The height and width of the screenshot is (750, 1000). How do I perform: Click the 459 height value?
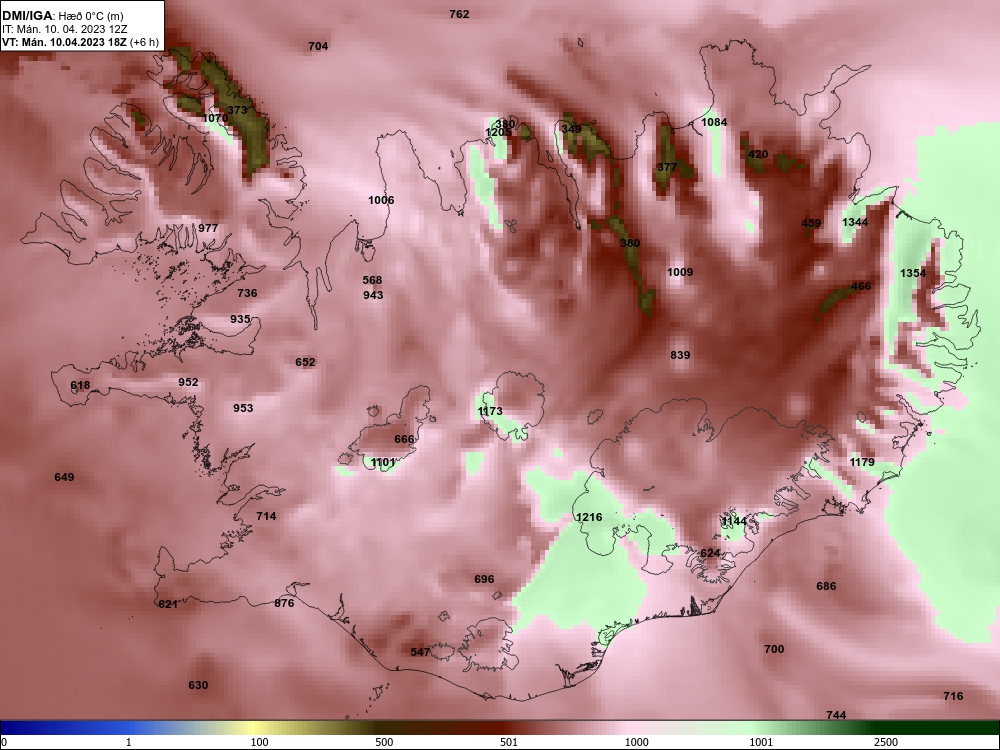811,223
